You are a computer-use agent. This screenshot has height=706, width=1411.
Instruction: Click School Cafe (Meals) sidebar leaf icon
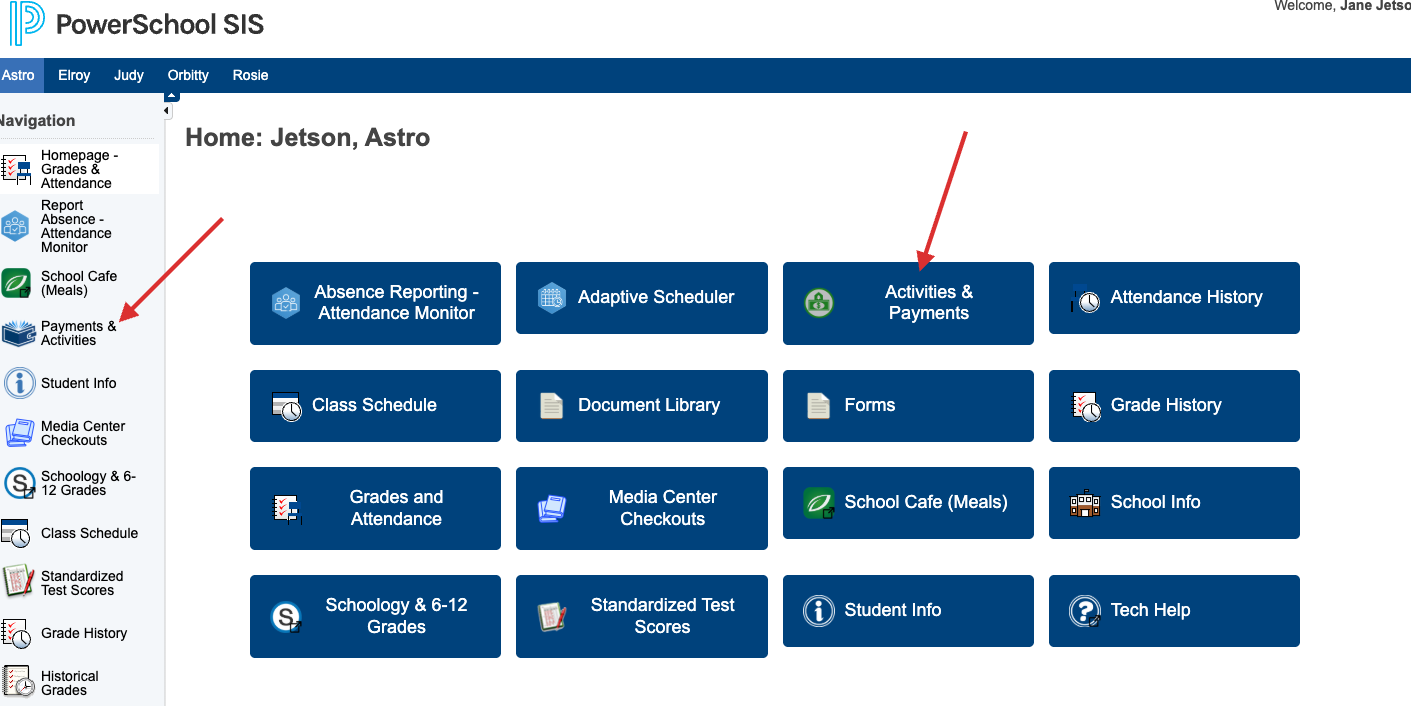(16, 283)
